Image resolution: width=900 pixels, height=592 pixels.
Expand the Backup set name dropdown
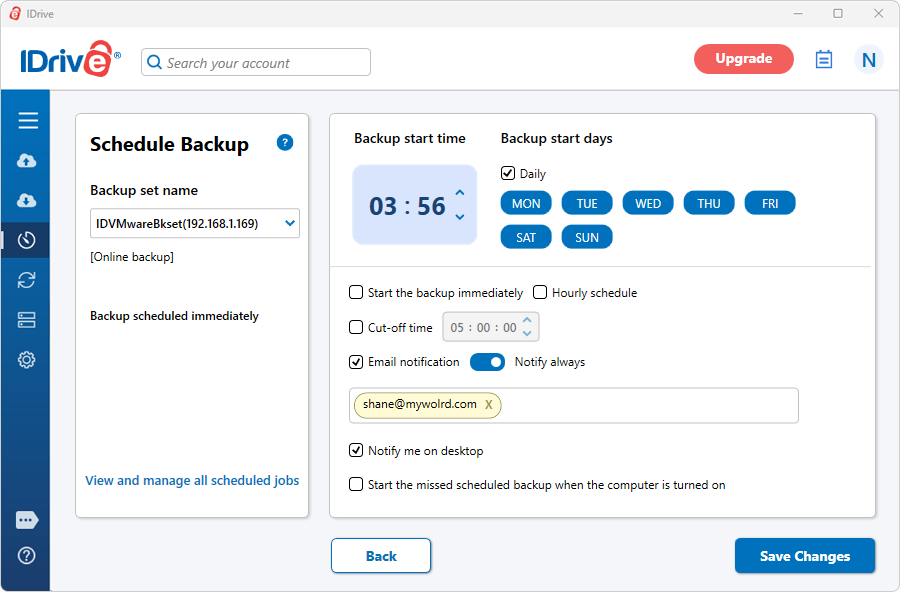pyautogui.click(x=289, y=224)
